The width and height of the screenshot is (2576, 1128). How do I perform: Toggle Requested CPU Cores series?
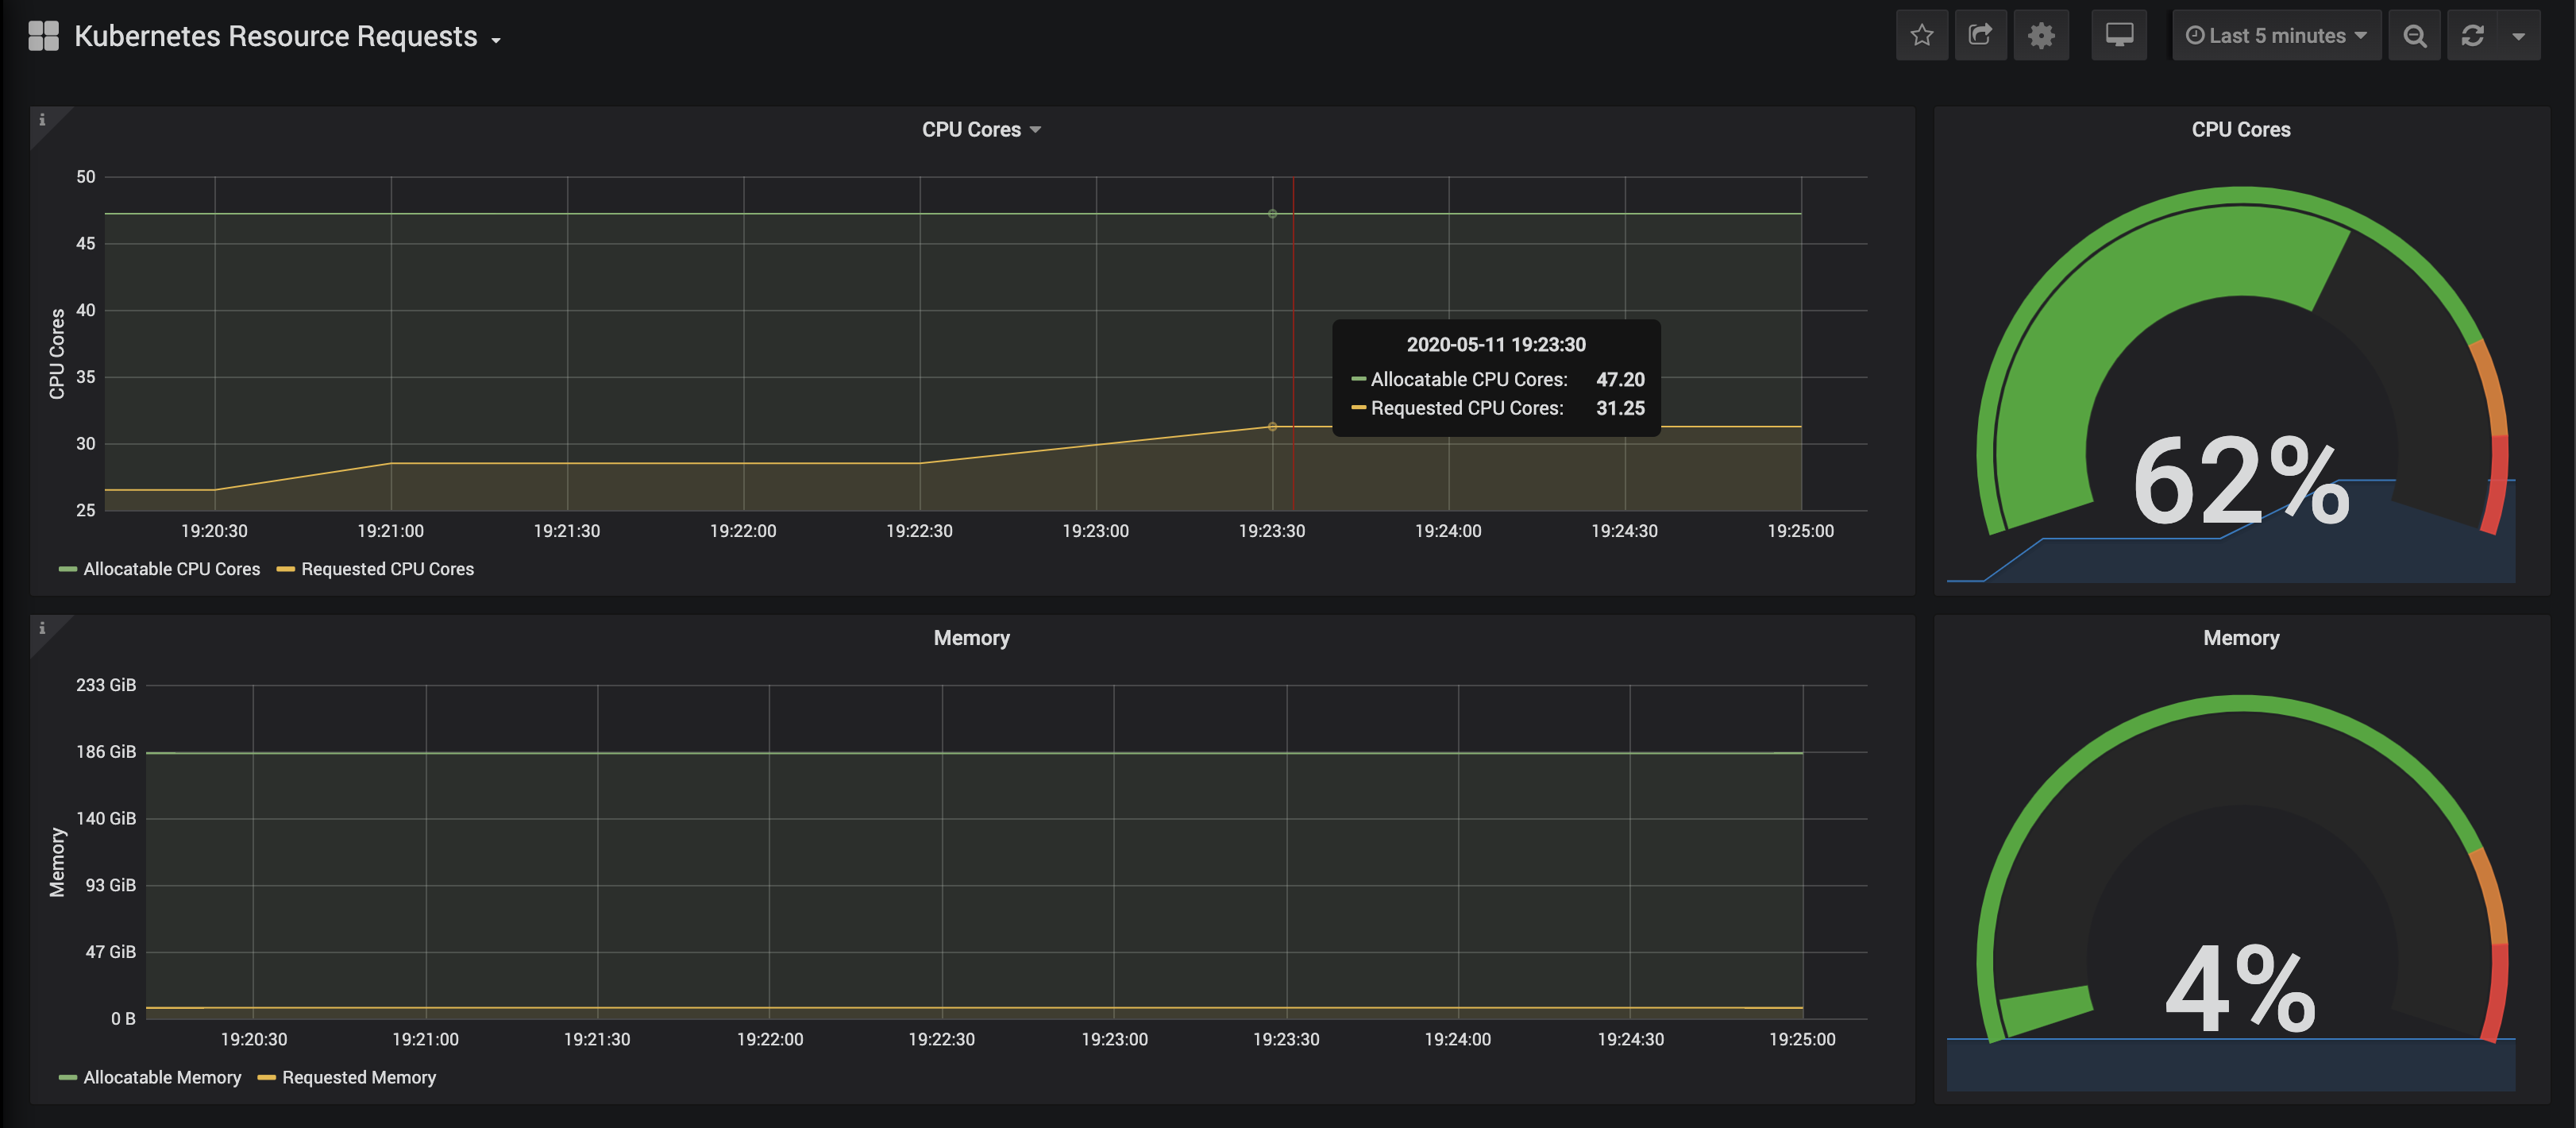pos(387,569)
